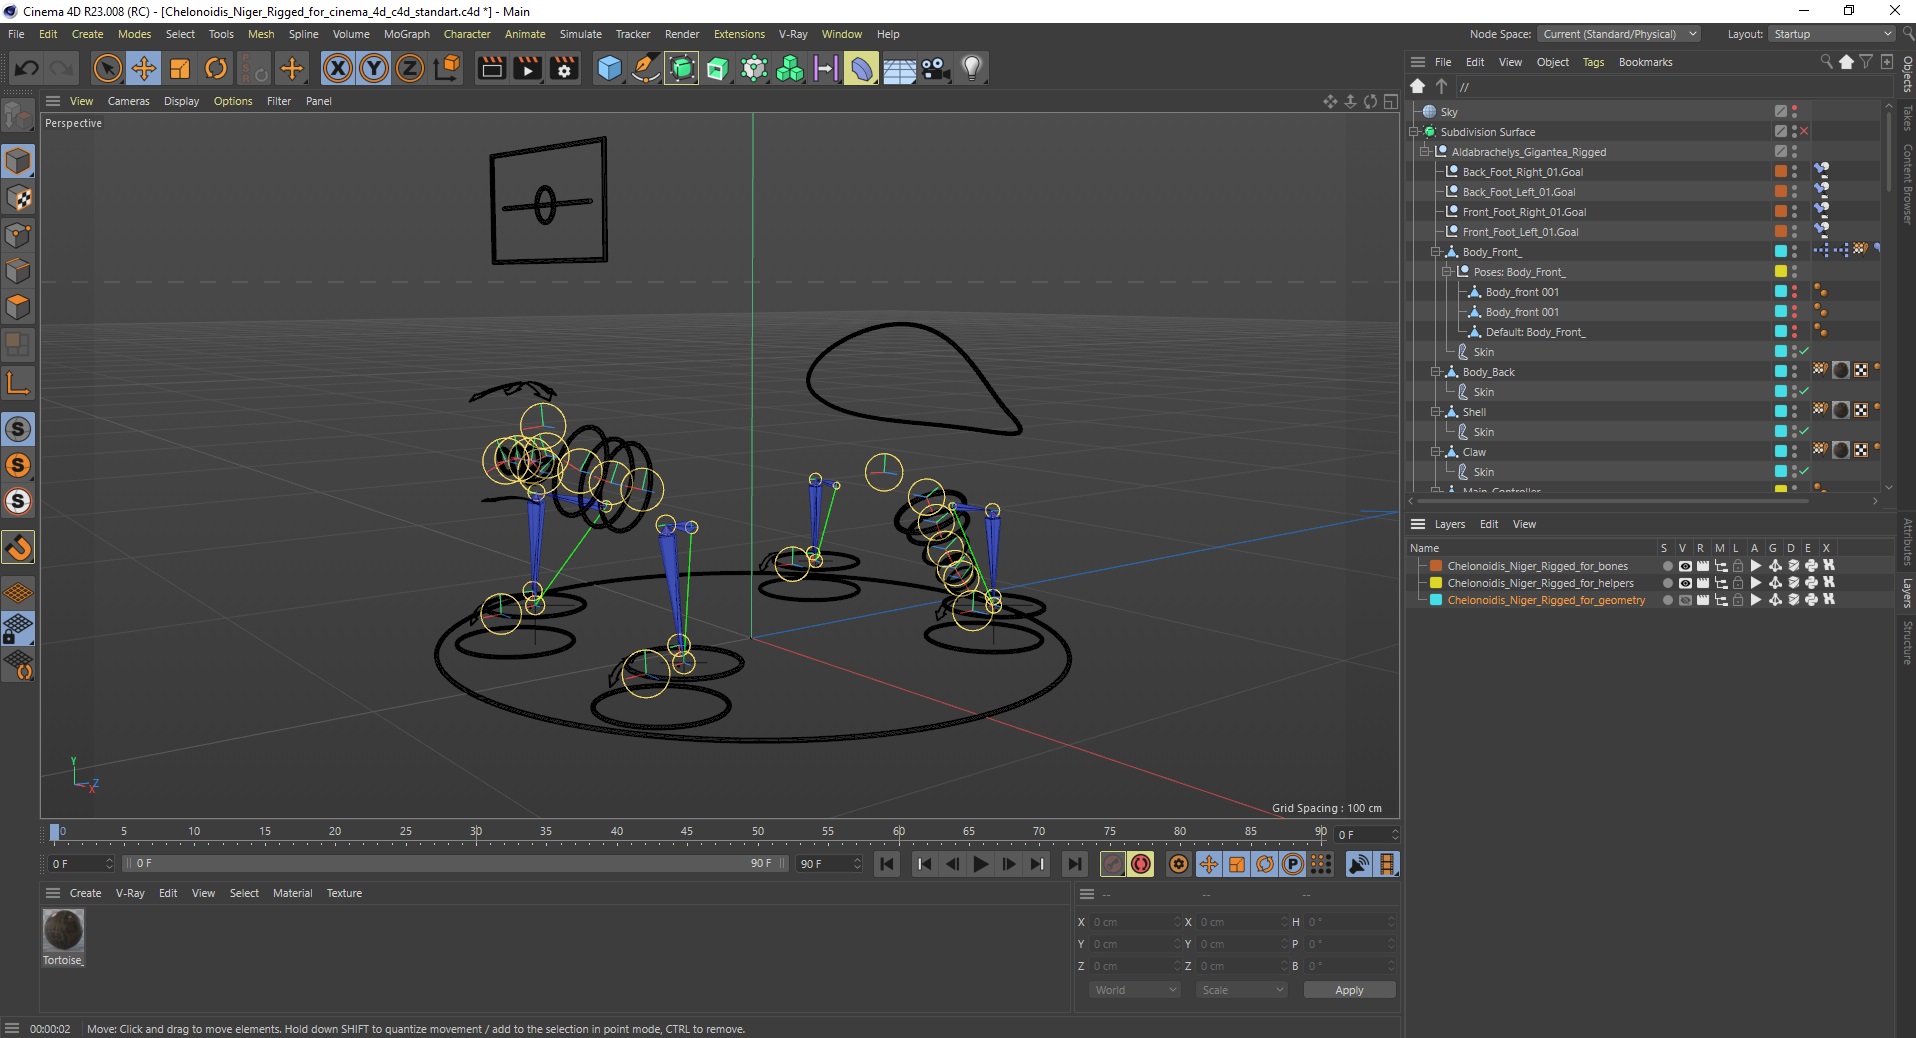
Task: Go to End of animation
Action: pos(1074,864)
